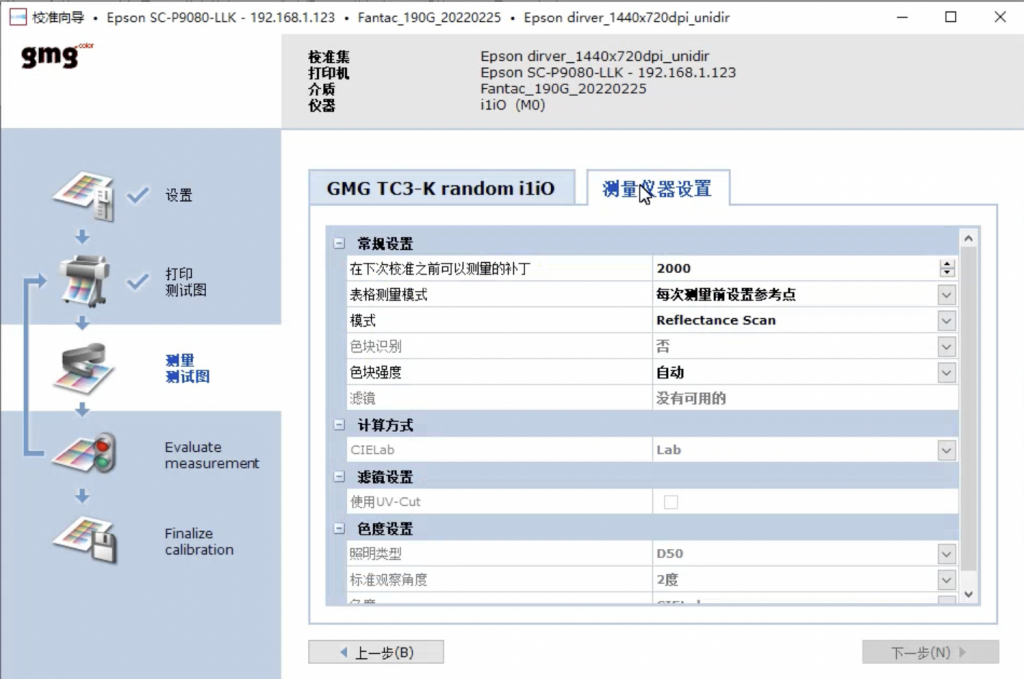Click the settings list scroll down arrow
This screenshot has height=679, width=1024.
[968, 594]
